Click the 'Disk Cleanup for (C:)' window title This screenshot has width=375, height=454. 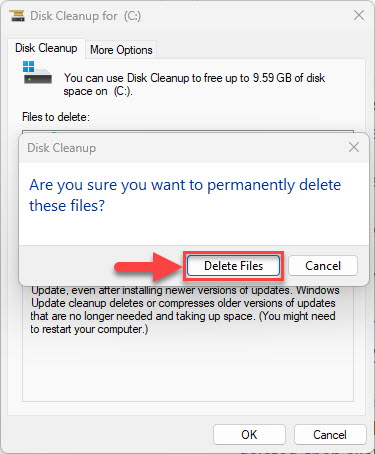click(85, 16)
